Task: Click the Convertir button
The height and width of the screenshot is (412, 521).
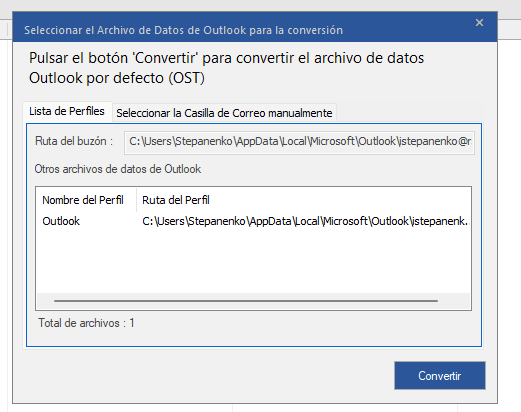Action: tap(440, 376)
